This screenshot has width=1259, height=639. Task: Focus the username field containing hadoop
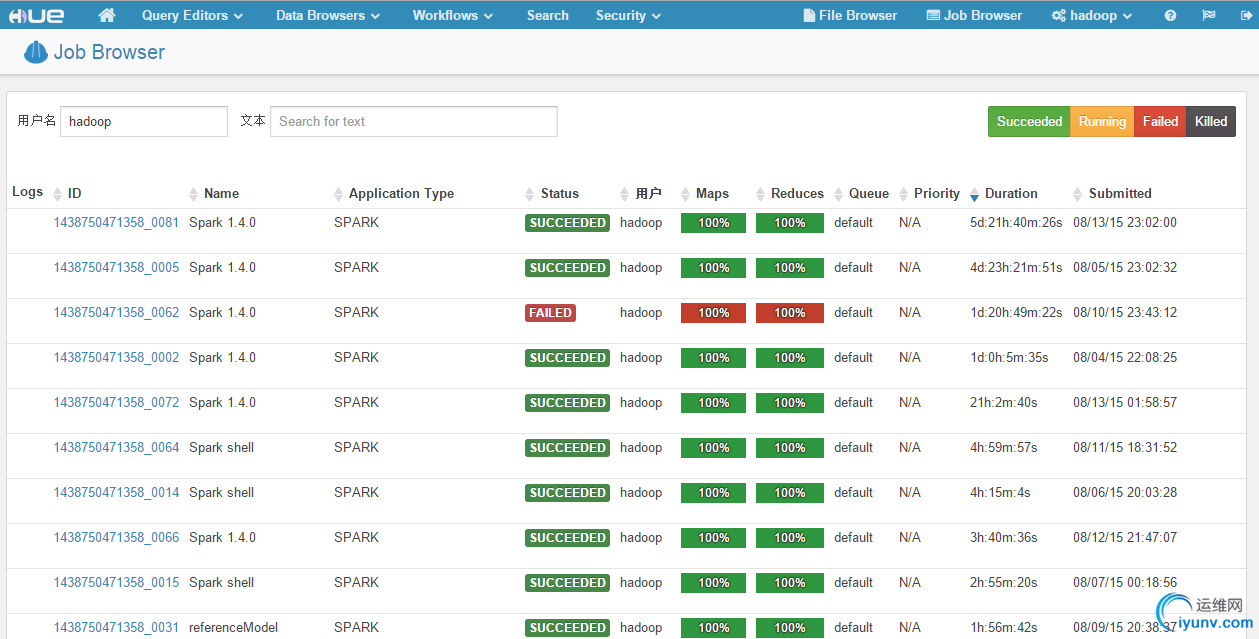[144, 121]
